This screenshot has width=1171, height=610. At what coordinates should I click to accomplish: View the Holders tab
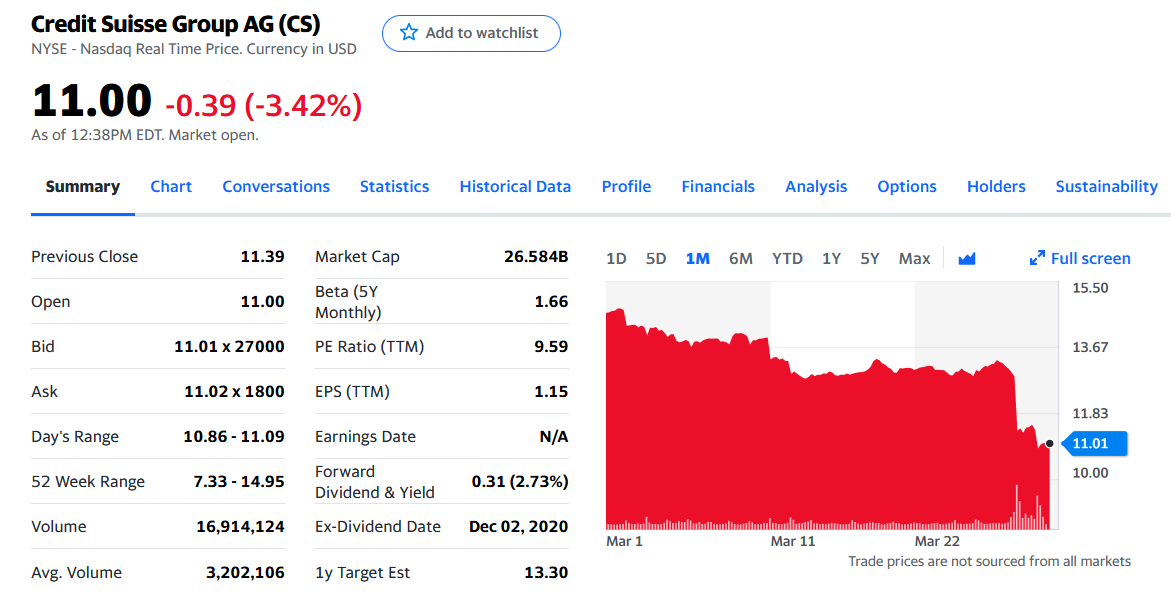pos(996,187)
